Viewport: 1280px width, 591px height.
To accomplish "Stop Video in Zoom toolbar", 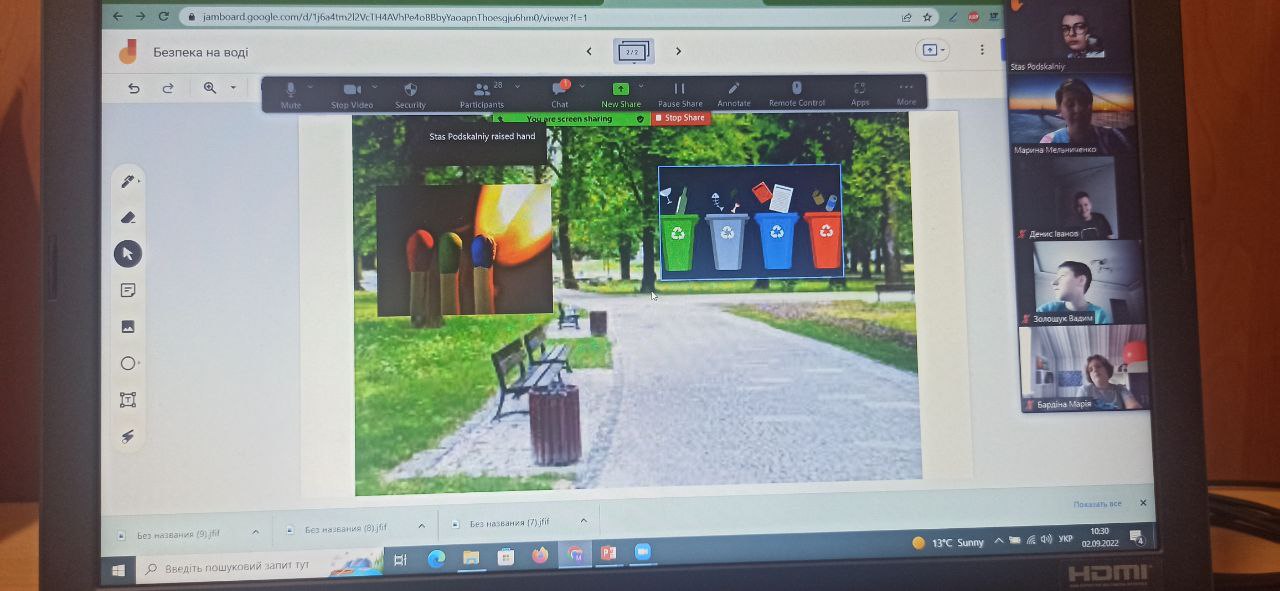I will [352, 91].
